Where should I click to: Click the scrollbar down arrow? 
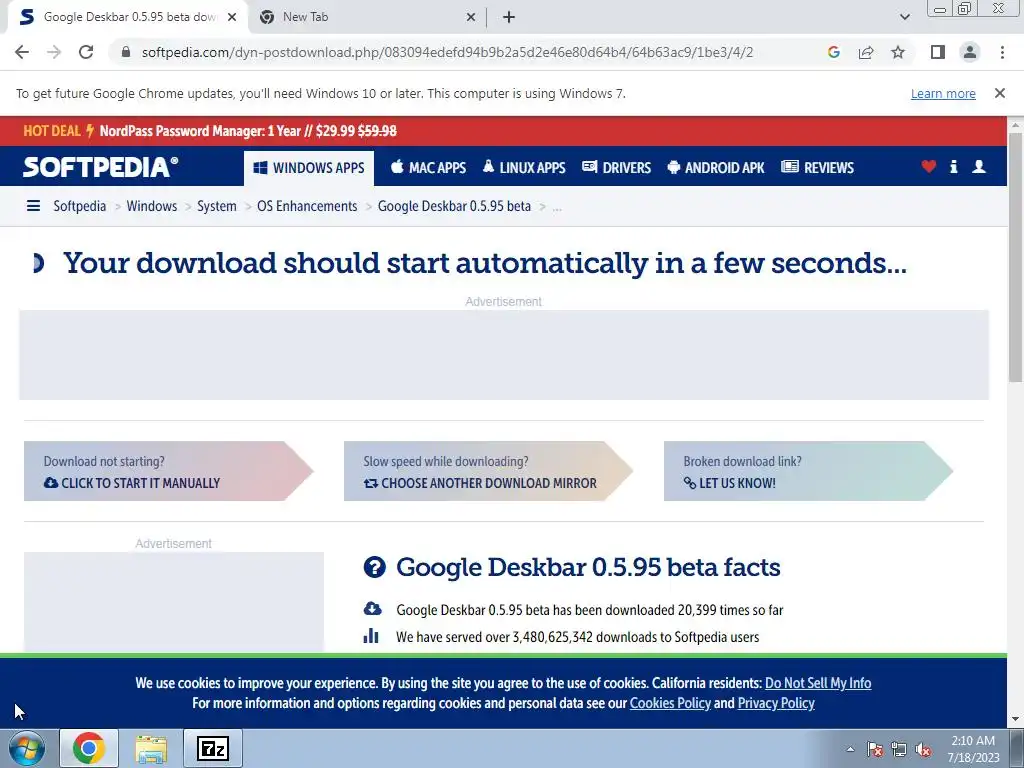pos(1015,720)
